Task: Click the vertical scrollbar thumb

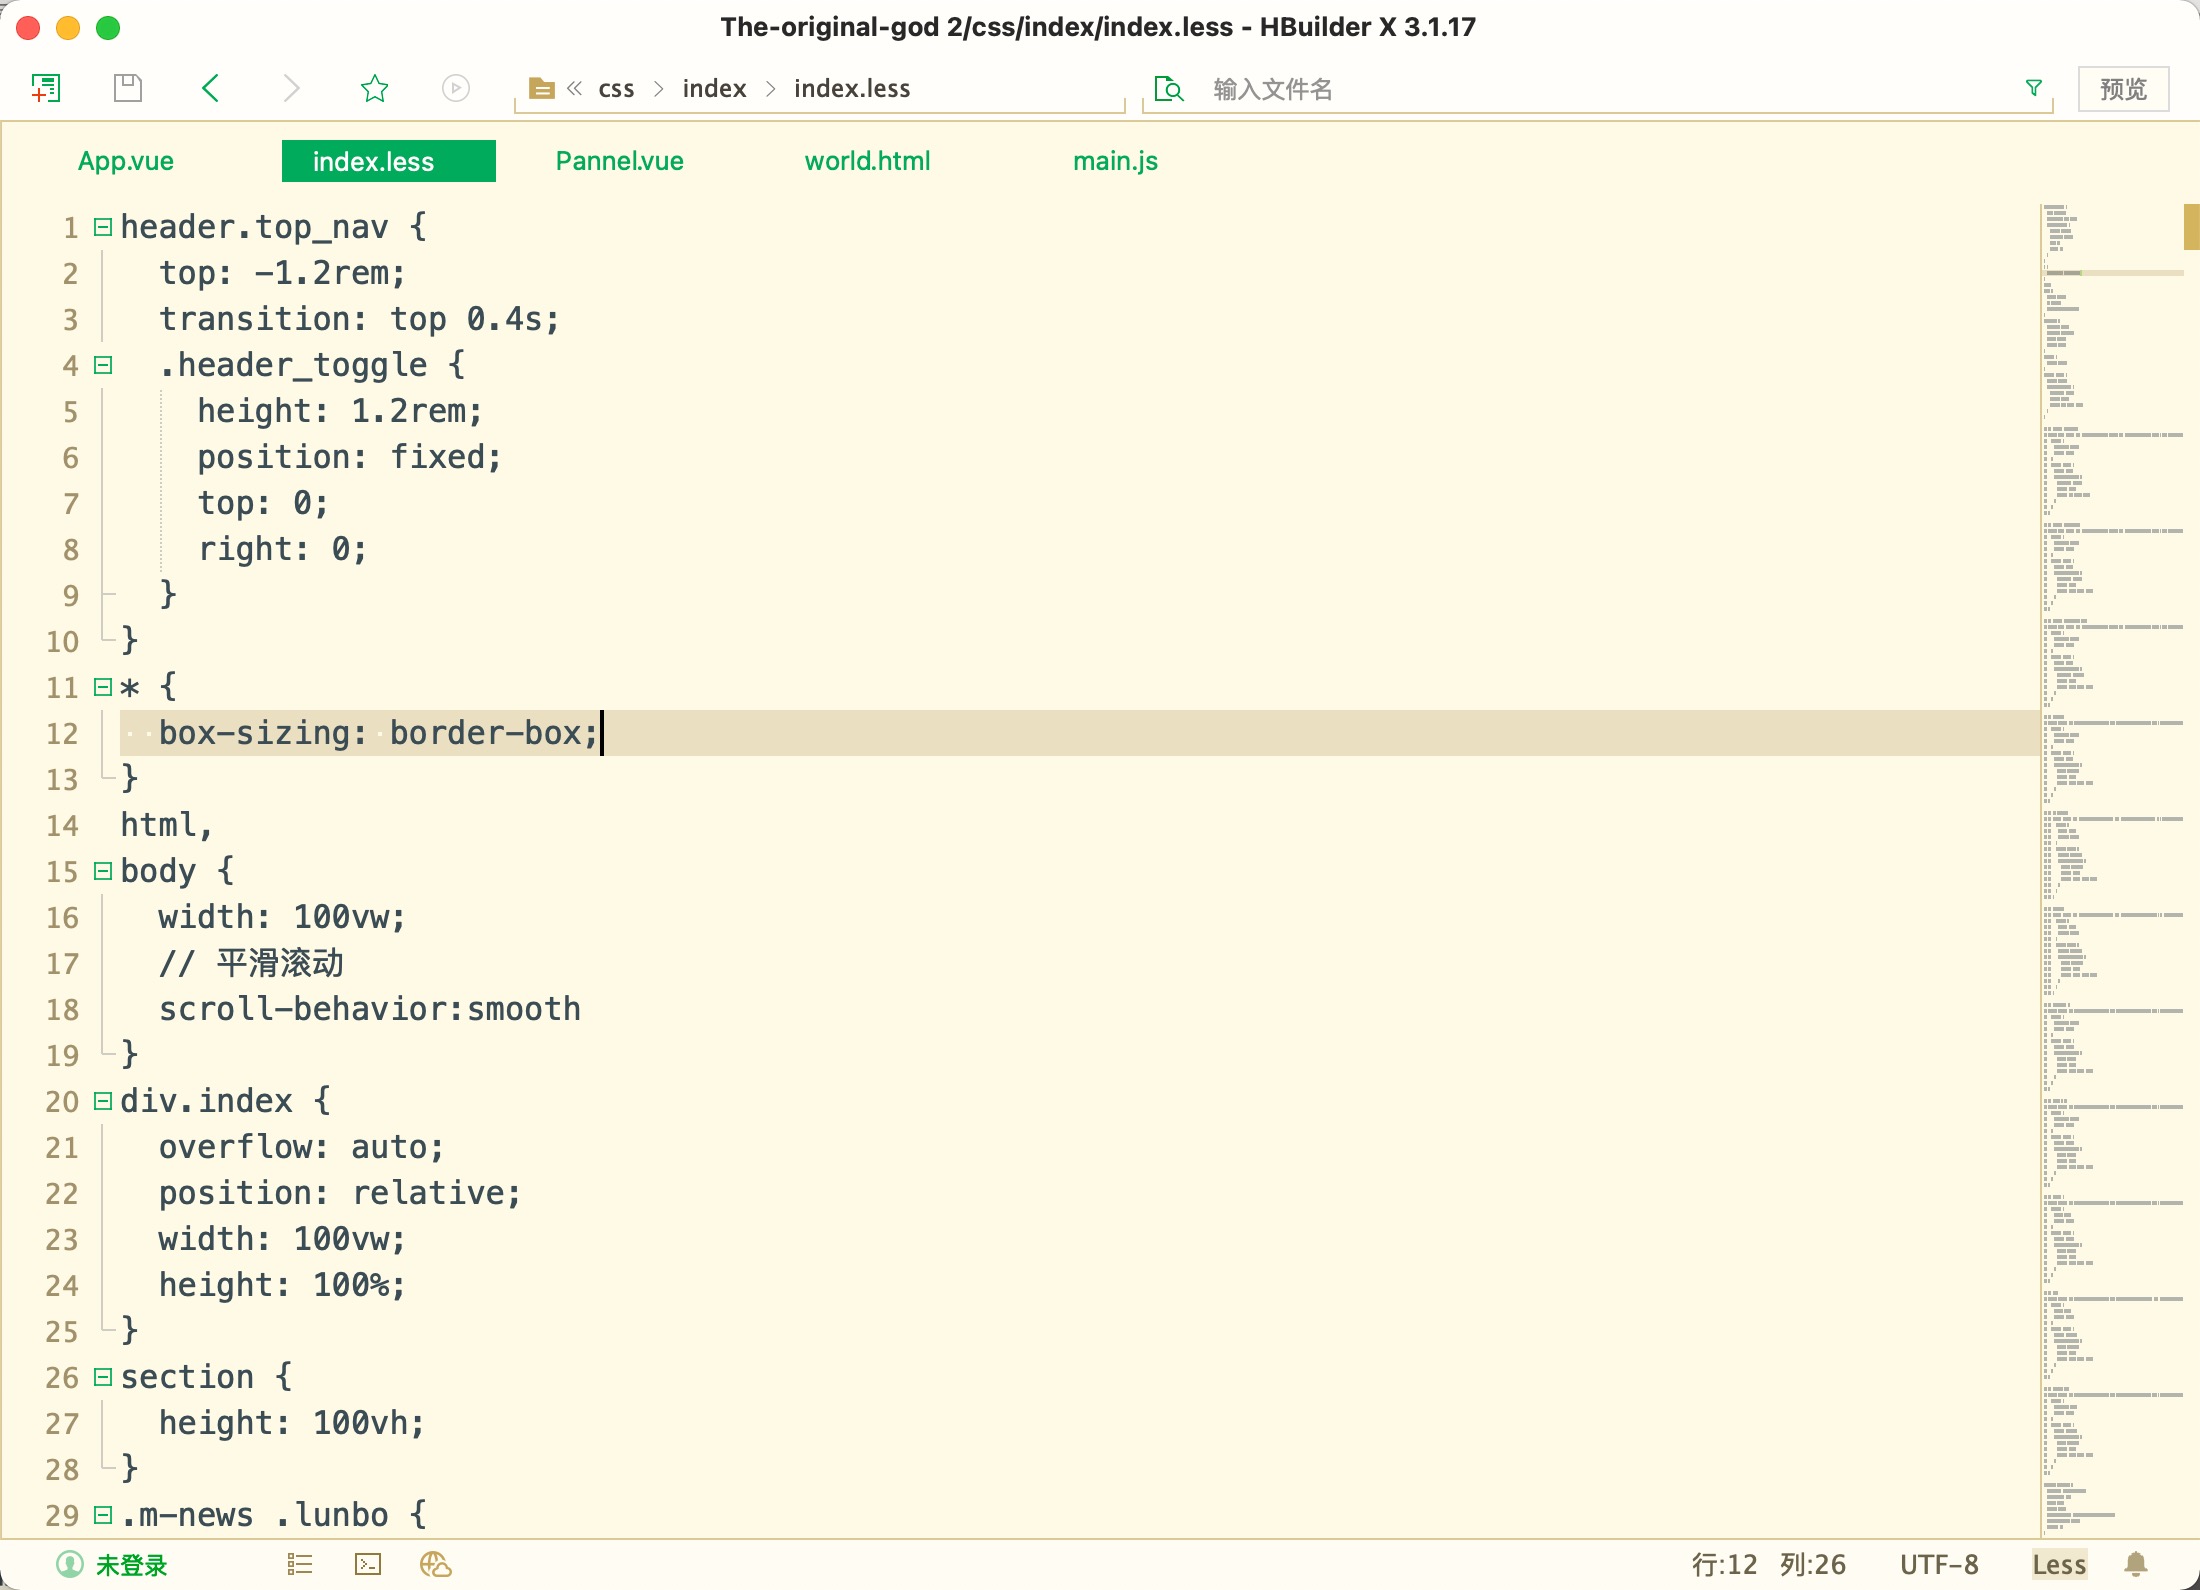Action: pos(2191,226)
